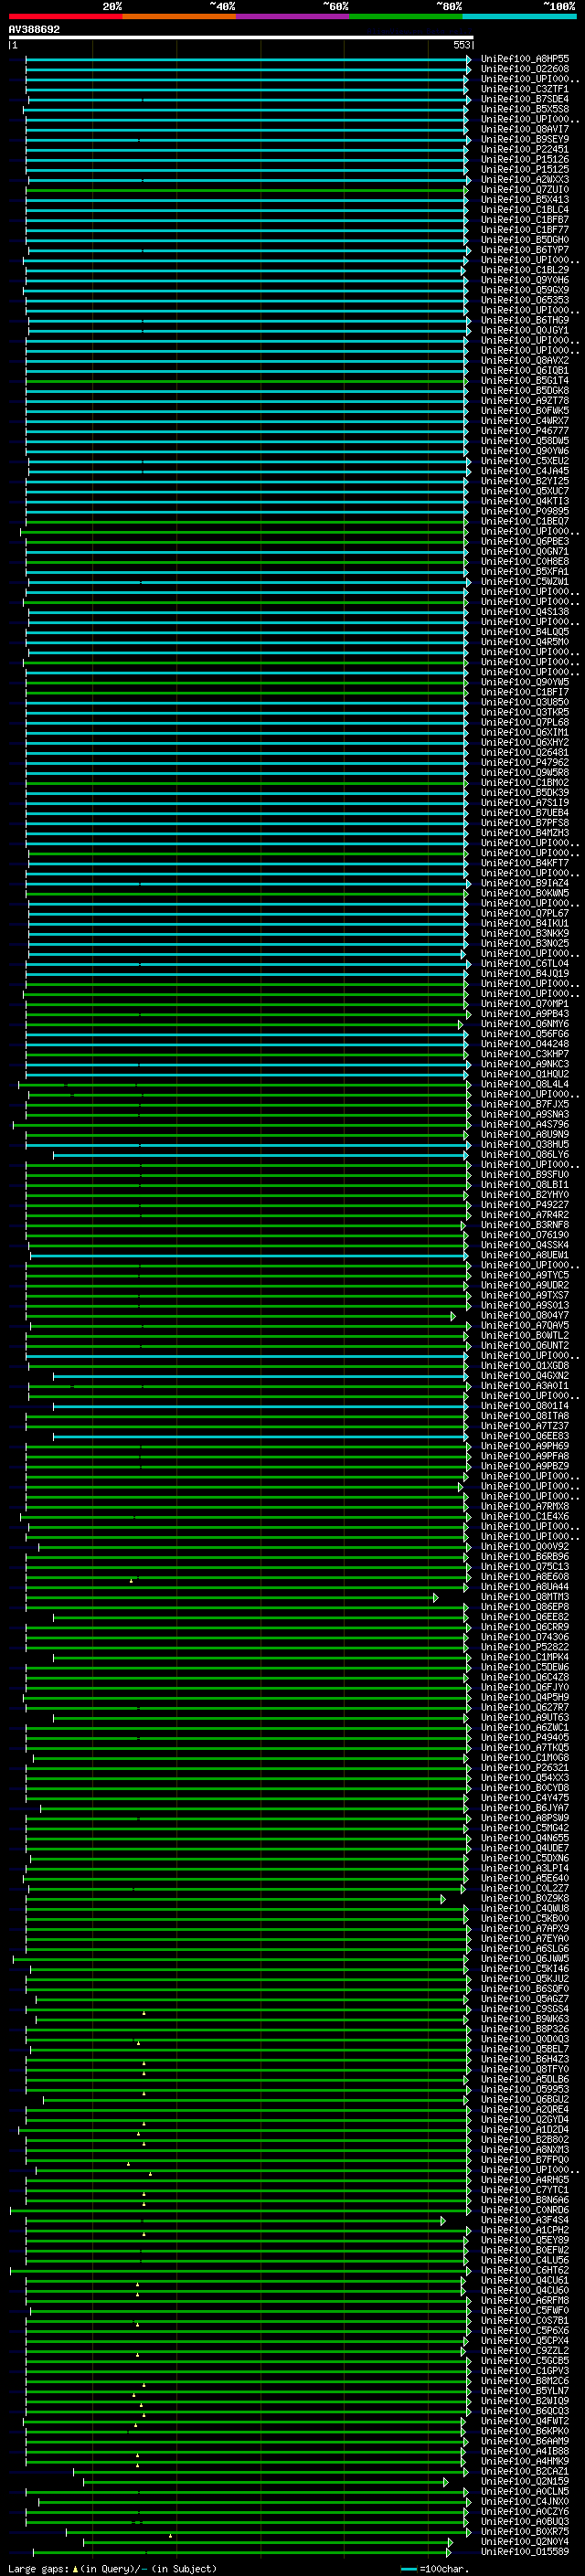Viewport: 585px width, 2576px height.
Task: Select the UniRef100_P15125 label
Action: point(525,169)
